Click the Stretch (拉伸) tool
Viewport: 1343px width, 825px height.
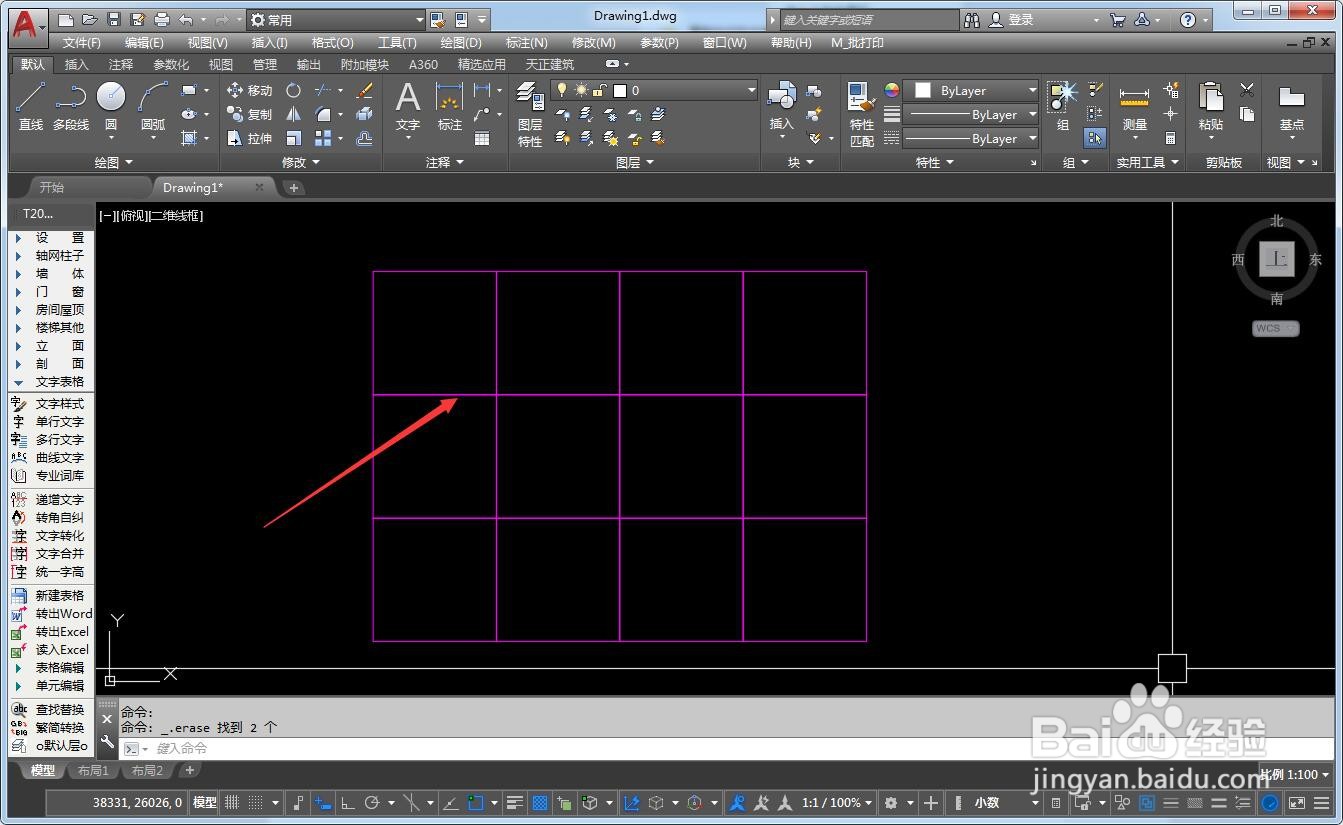coord(249,138)
